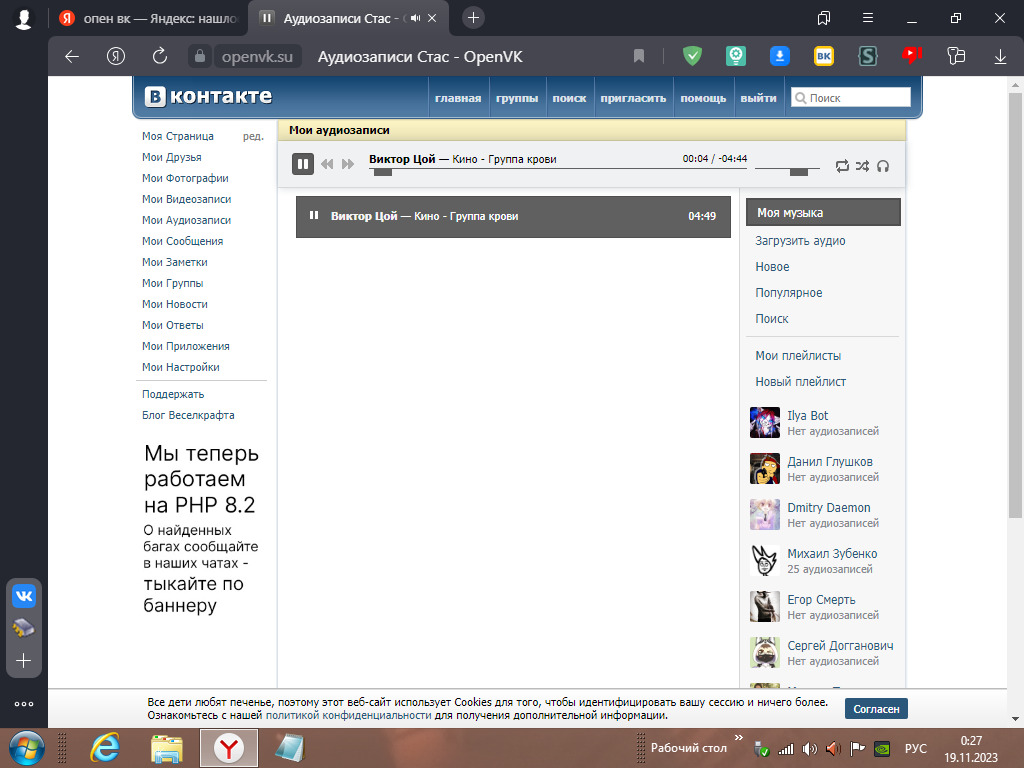Click ред. next to Моя Страница
Screen dimensions: 1024x768
pyautogui.click(x=253, y=136)
